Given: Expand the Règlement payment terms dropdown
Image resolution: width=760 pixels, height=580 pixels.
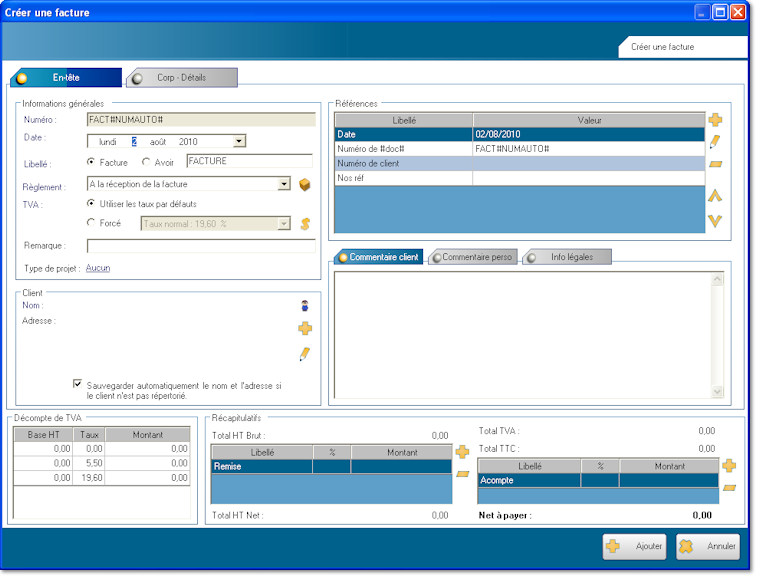Looking at the screenshot, I should click(x=284, y=184).
